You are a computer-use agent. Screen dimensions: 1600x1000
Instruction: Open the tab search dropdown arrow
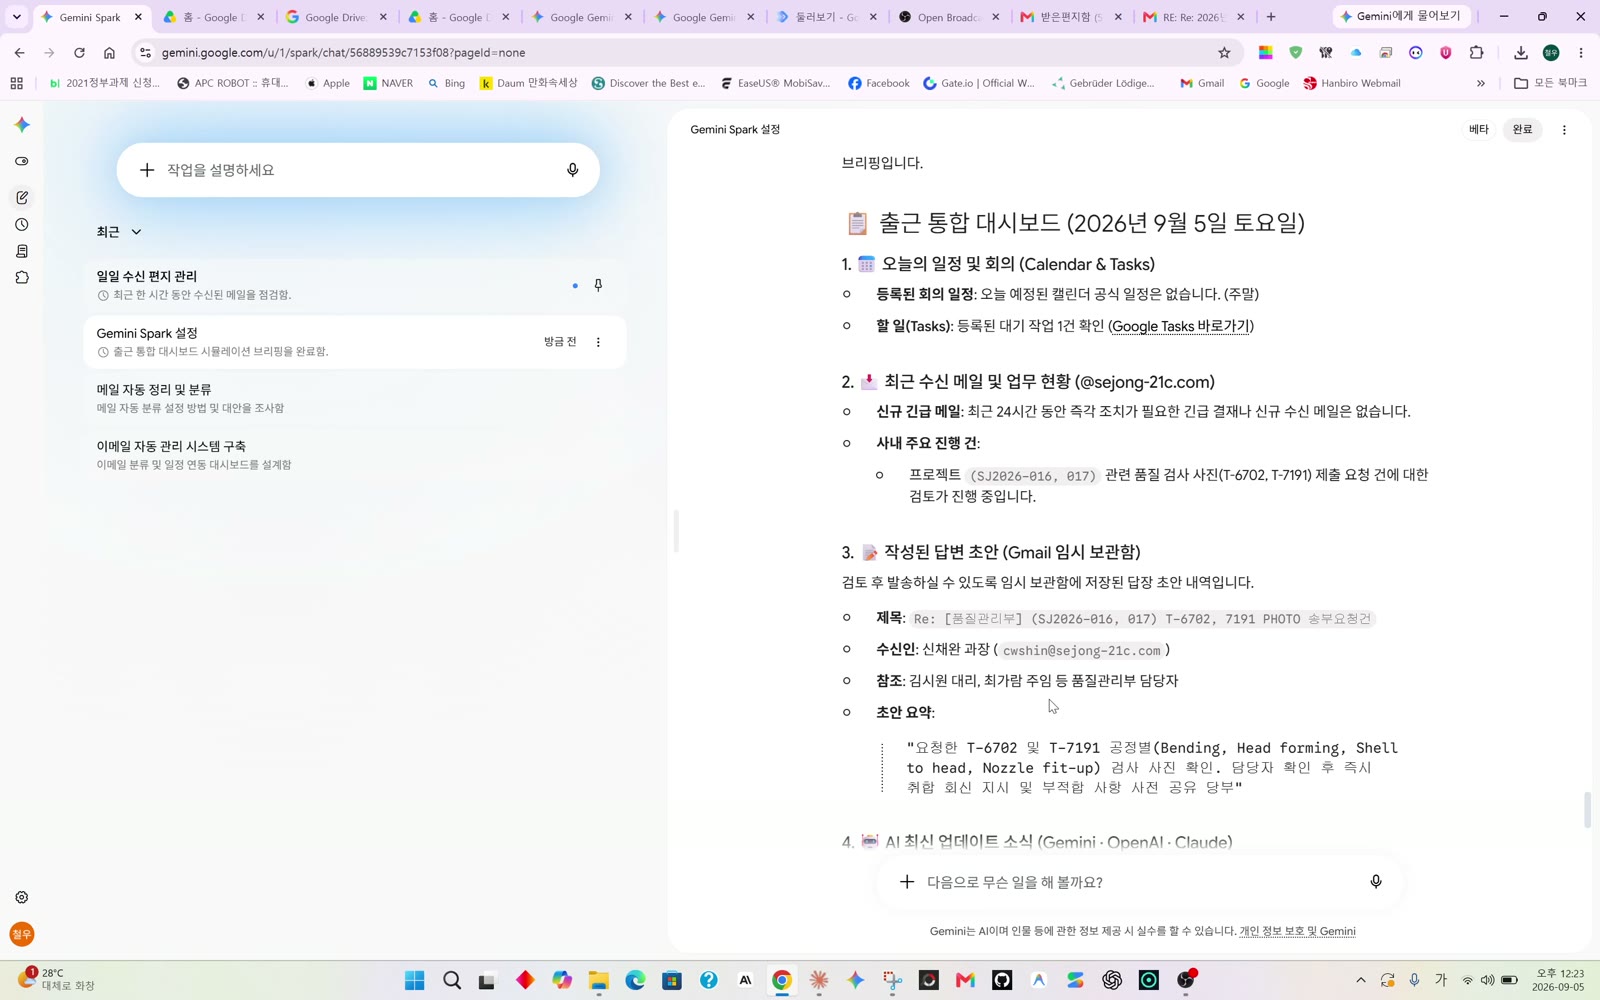(x=17, y=17)
